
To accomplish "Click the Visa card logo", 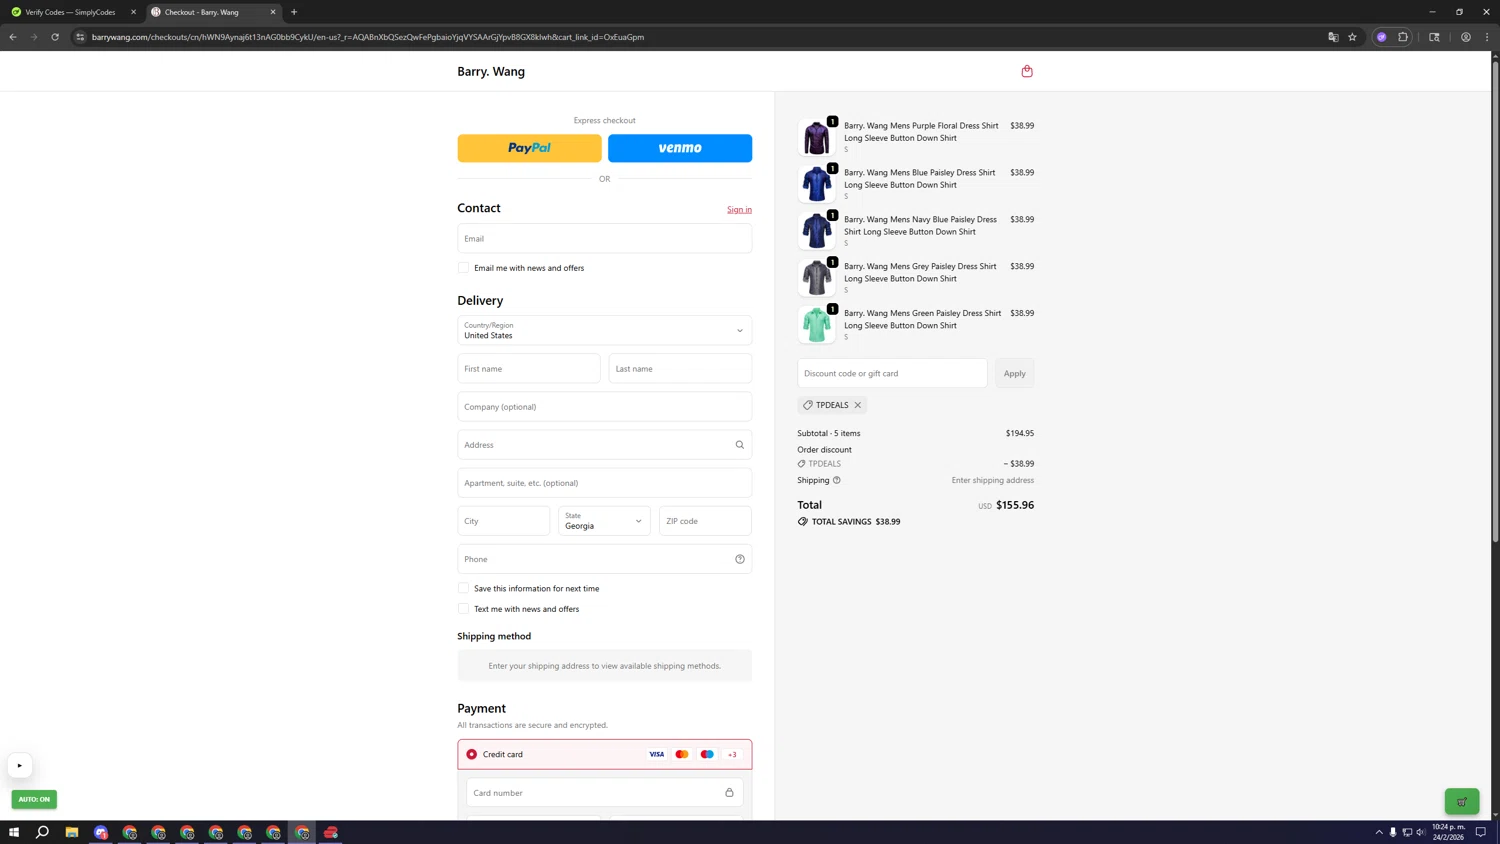I will point(657,754).
